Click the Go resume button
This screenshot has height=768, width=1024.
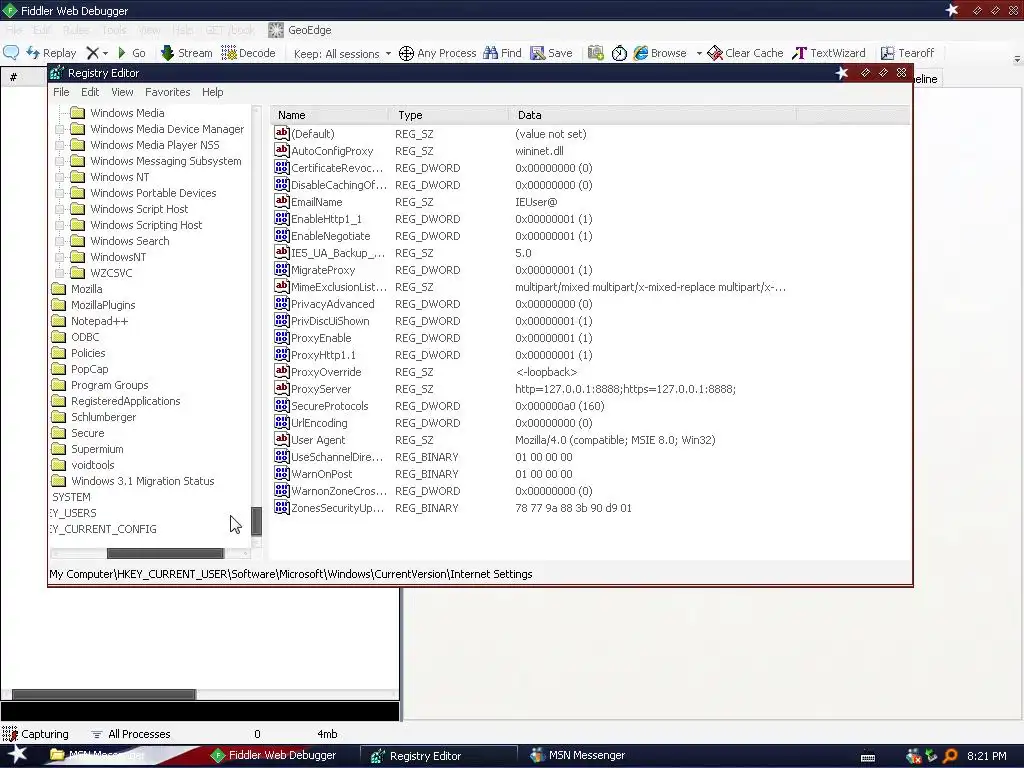click(x=131, y=53)
